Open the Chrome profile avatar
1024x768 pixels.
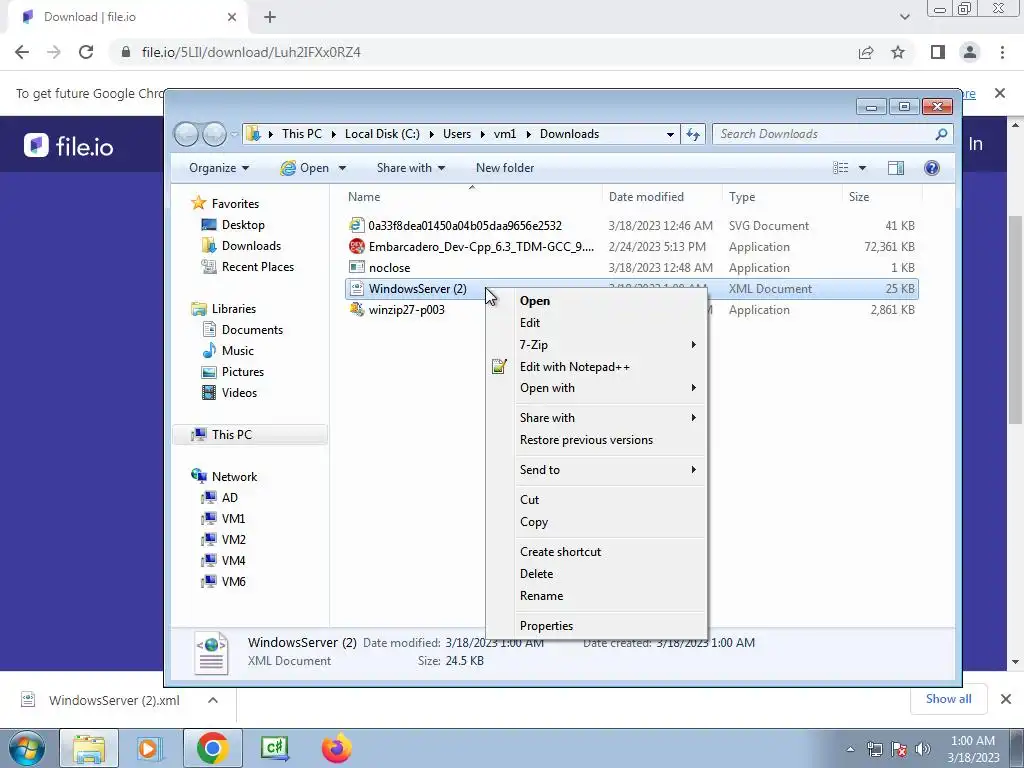coord(970,52)
